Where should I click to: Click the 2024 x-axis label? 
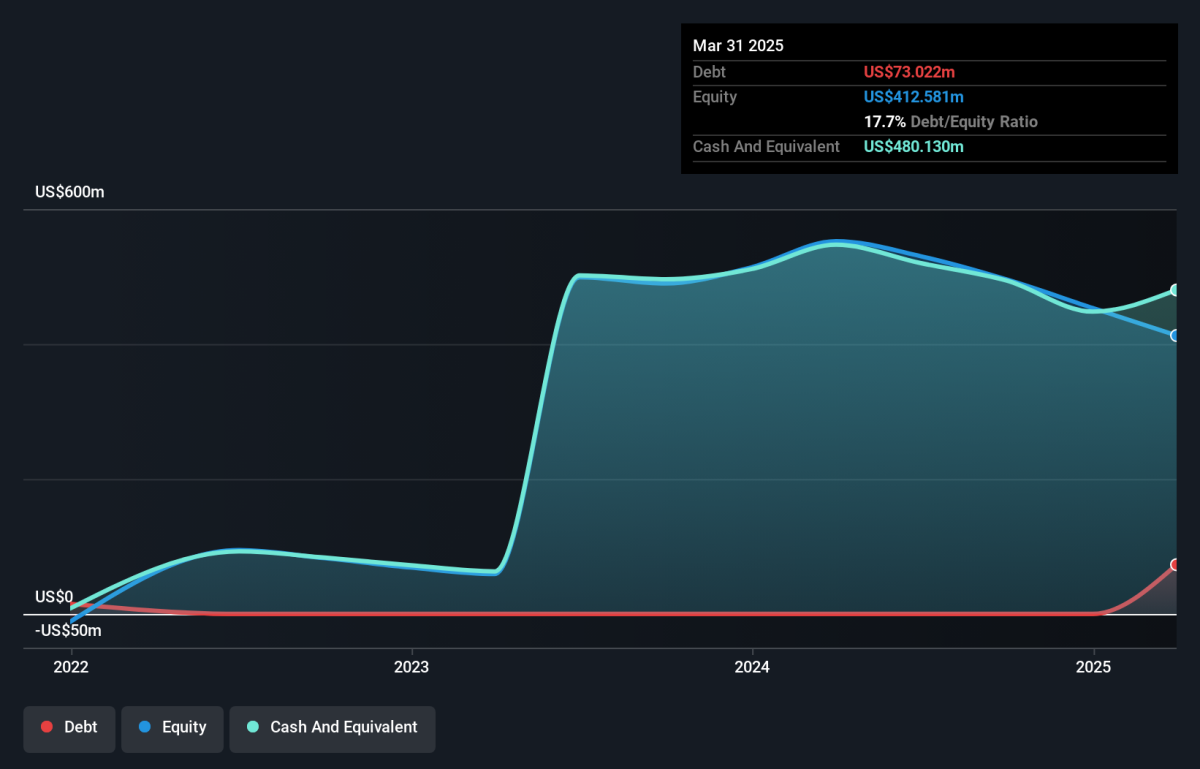click(x=751, y=666)
